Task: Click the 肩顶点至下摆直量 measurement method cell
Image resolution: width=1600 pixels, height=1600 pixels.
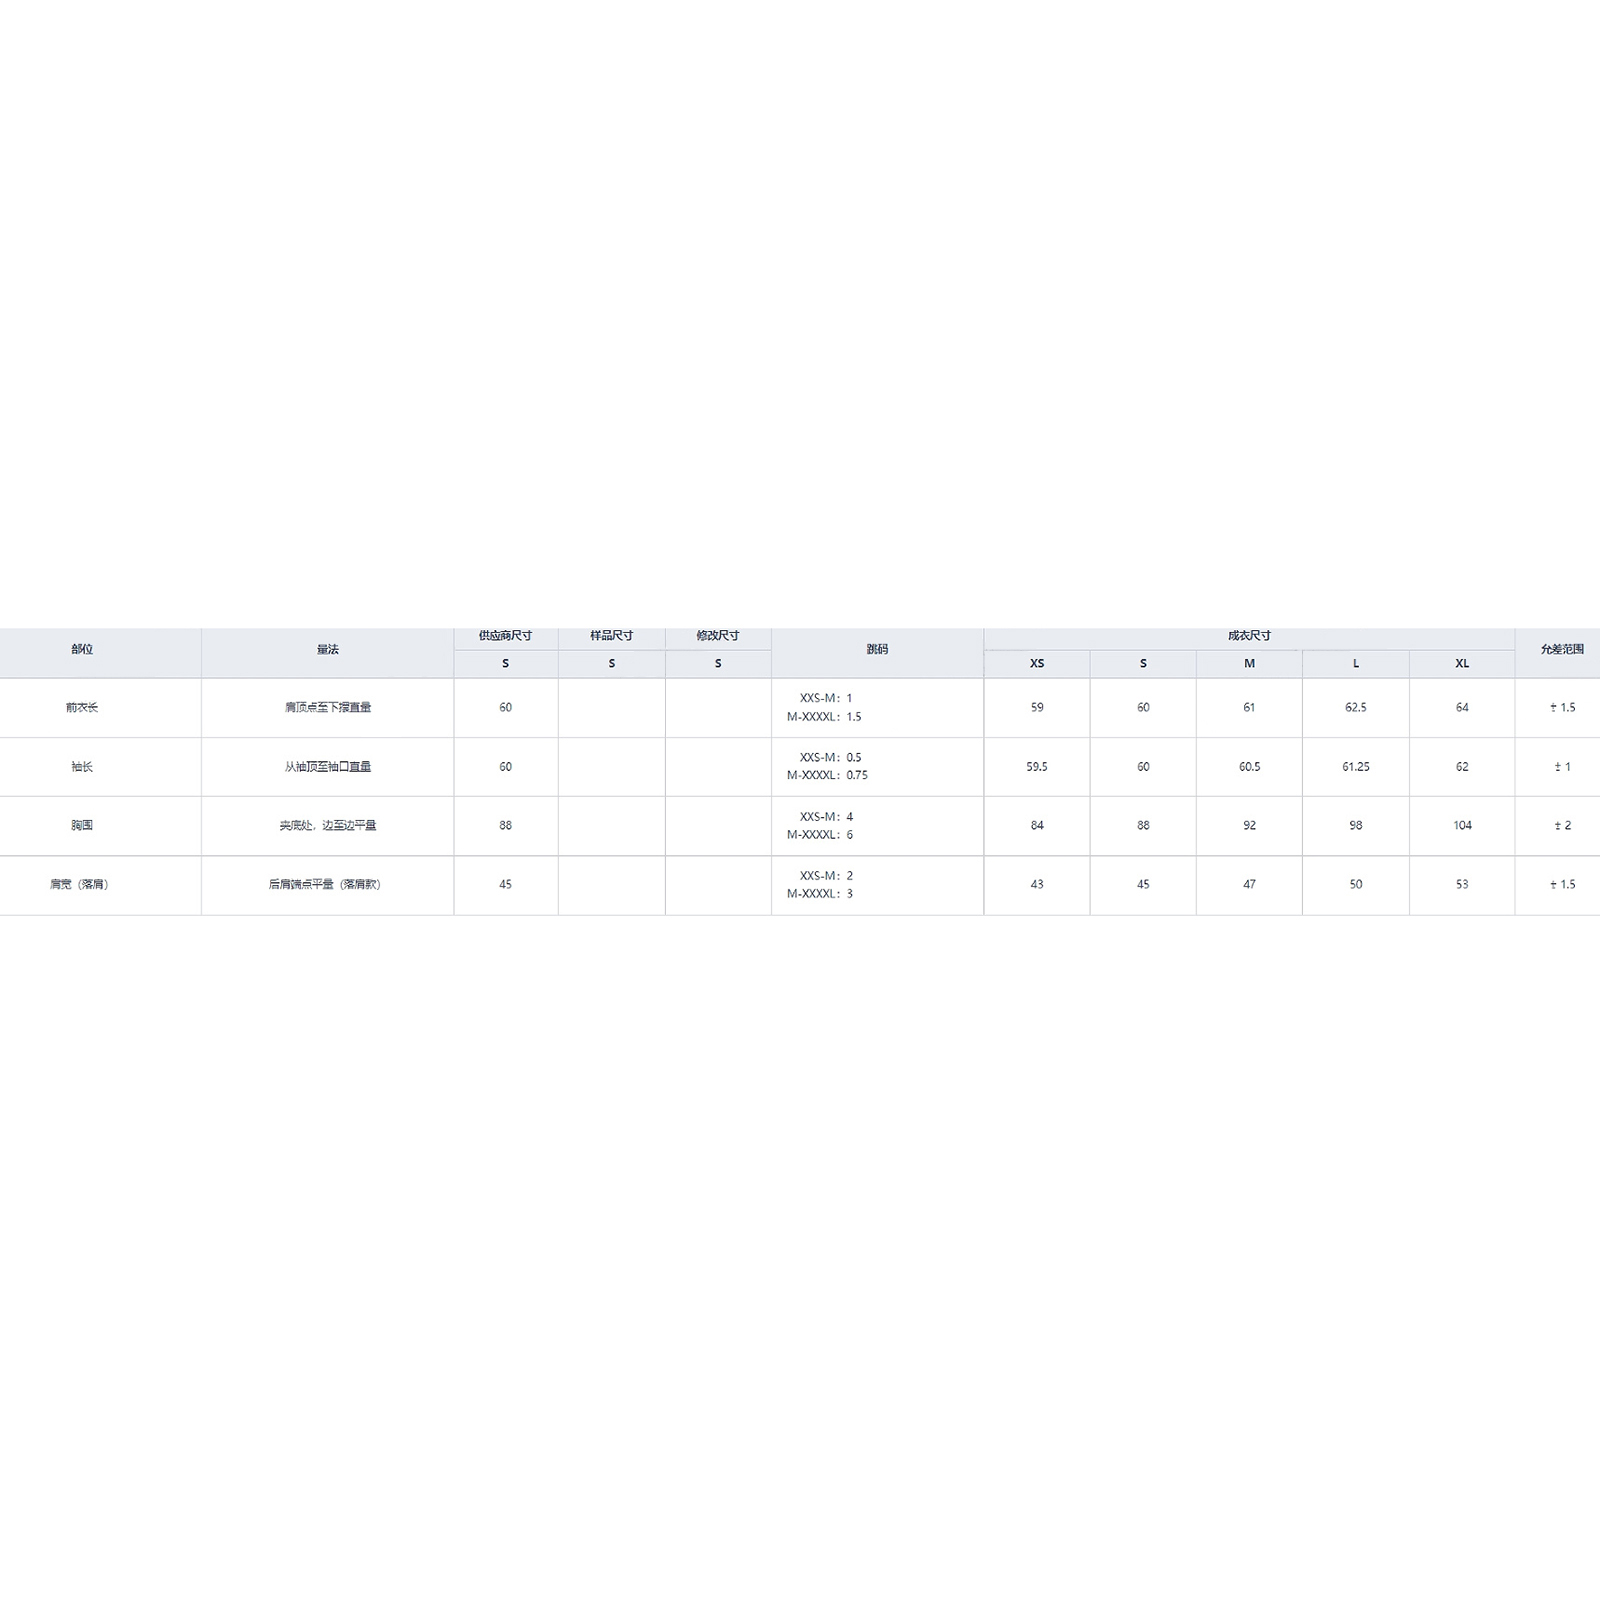Action: [x=328, y=708]
